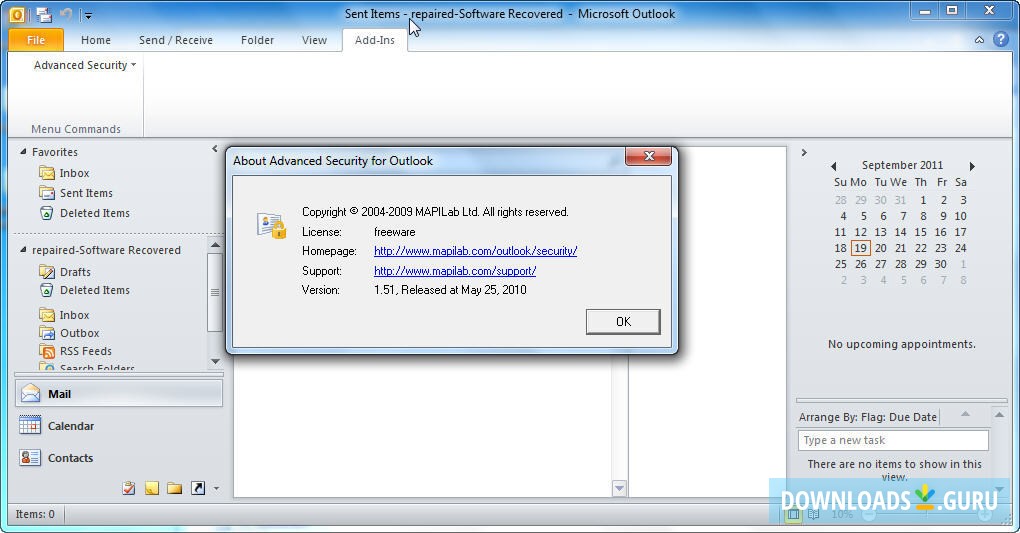Expand the To-Do Bar with the chevron
The width and height of the screenshot is (1020, 533).
[804, 152]
